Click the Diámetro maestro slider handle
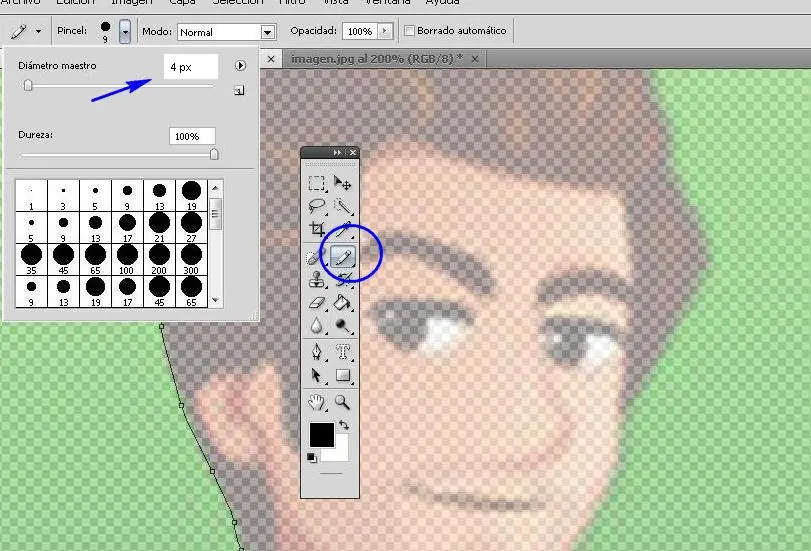This screenshot has height=551, width=811. [x=28, y=85]
